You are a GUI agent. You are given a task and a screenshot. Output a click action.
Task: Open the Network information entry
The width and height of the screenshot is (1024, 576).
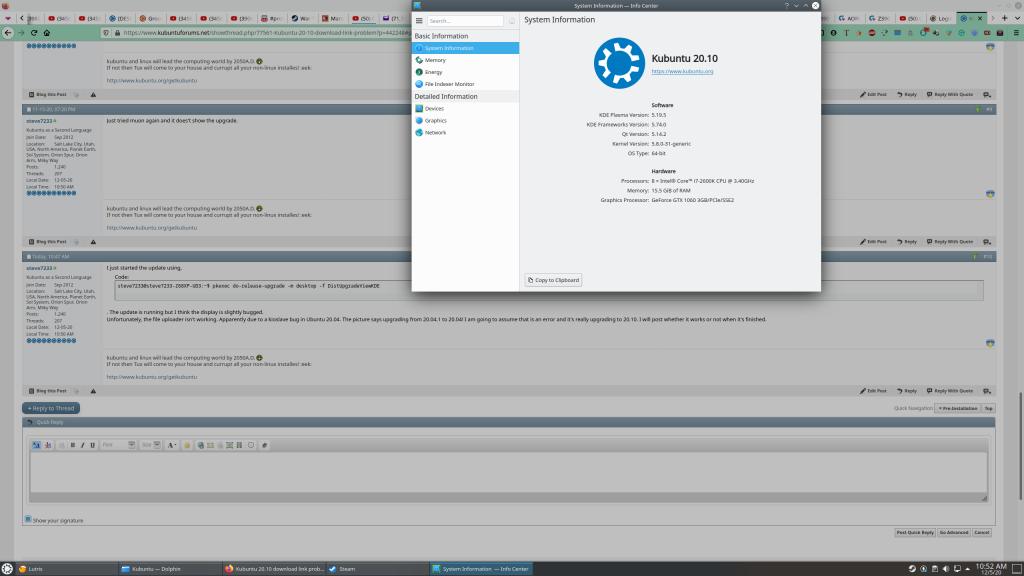436,132
